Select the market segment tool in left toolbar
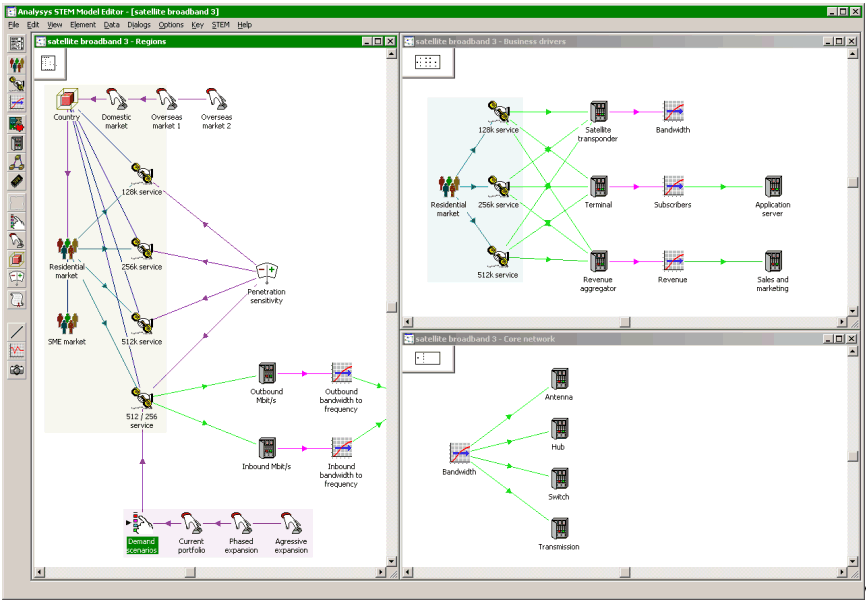The height and width of the screenshot is (602, 866). click(17, 64)
